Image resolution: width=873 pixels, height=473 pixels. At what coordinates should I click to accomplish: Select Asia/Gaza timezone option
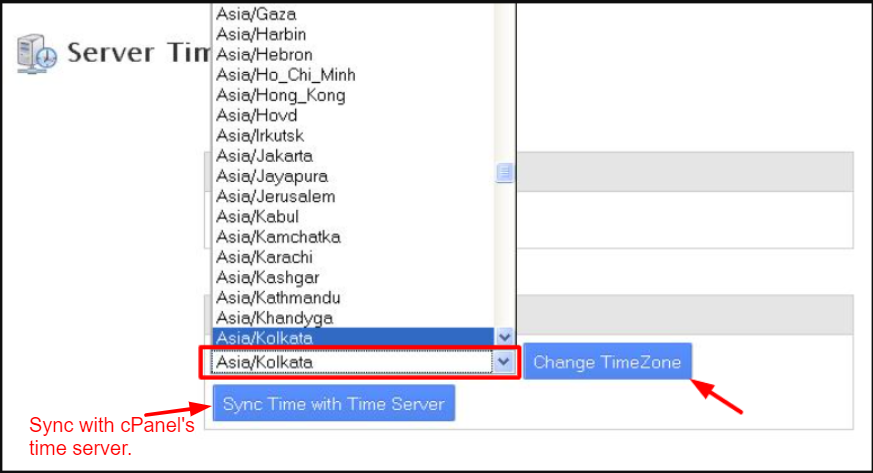tap(353, 14)
